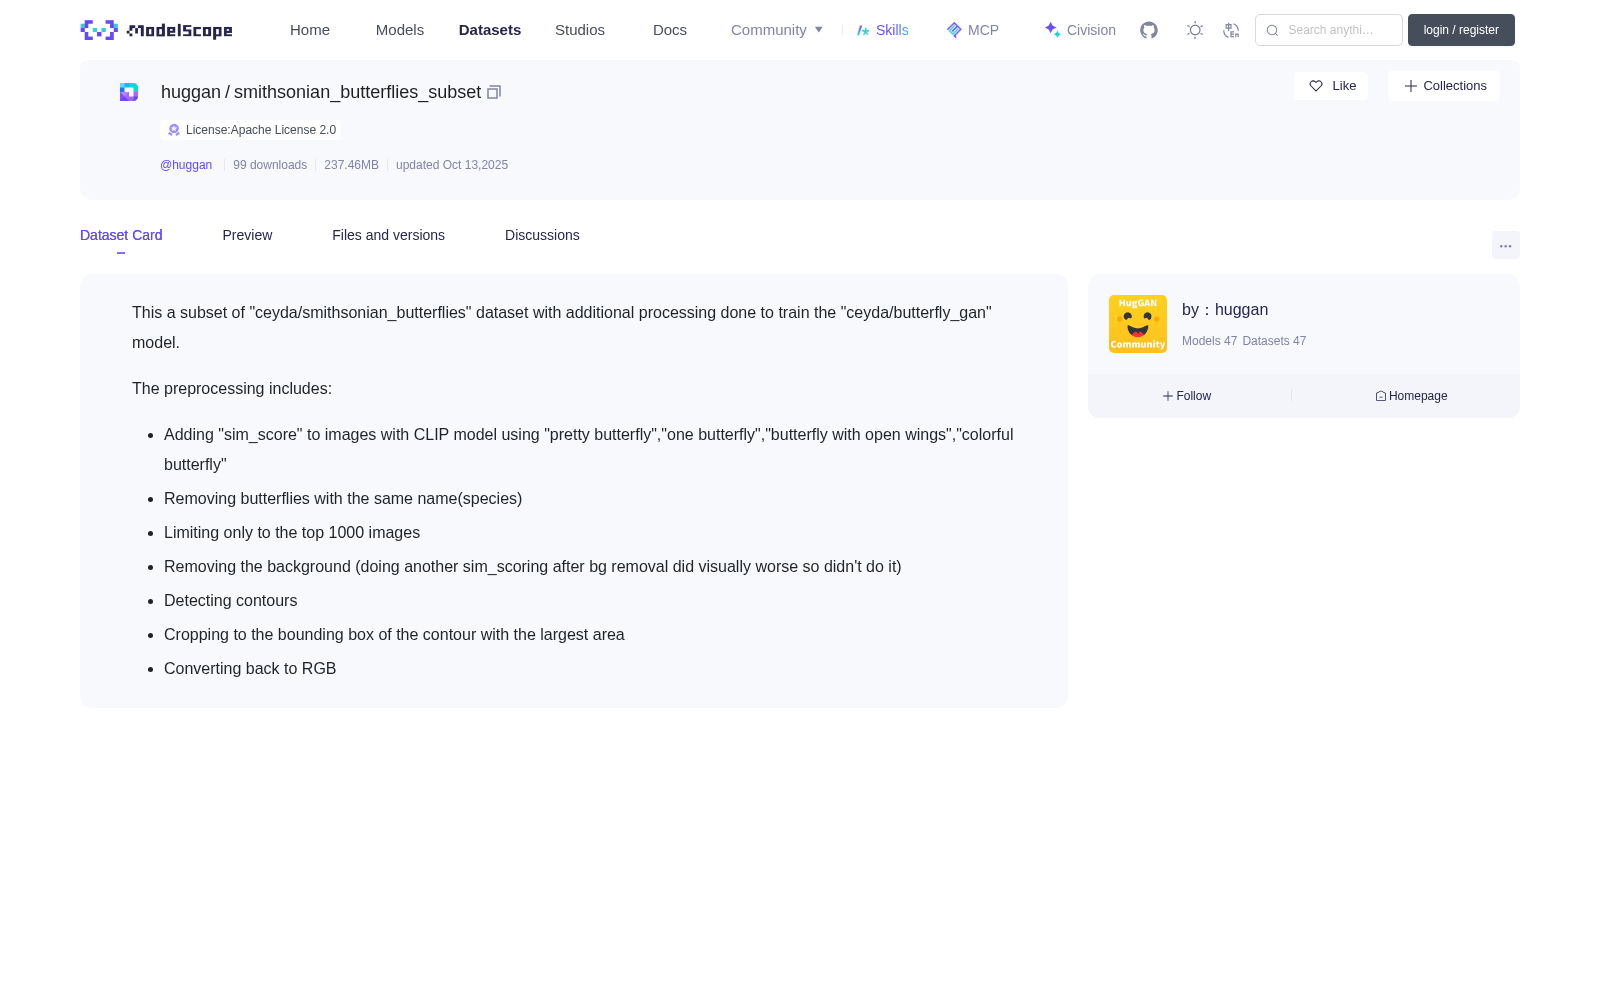
Task: Click the 'Removing the background' bullet
Action: (532, 567)
